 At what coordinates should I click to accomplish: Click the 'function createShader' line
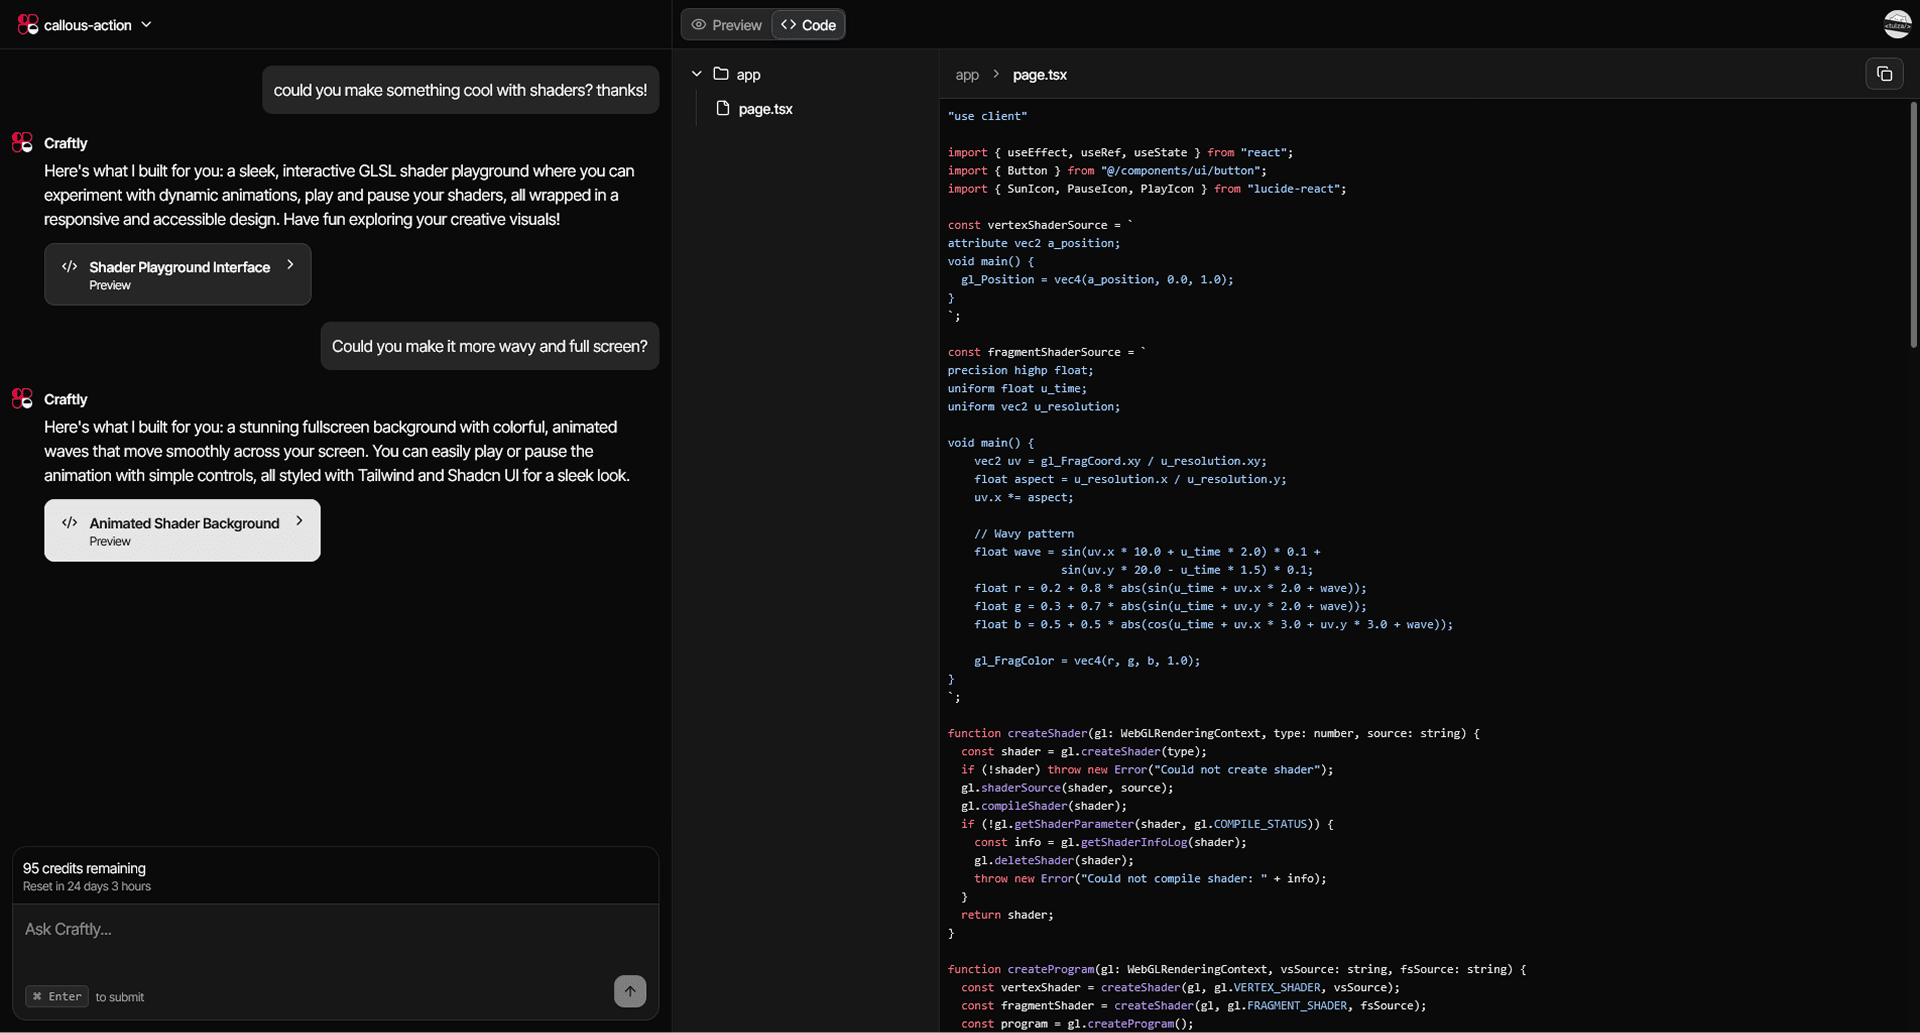pos(1213,733)
